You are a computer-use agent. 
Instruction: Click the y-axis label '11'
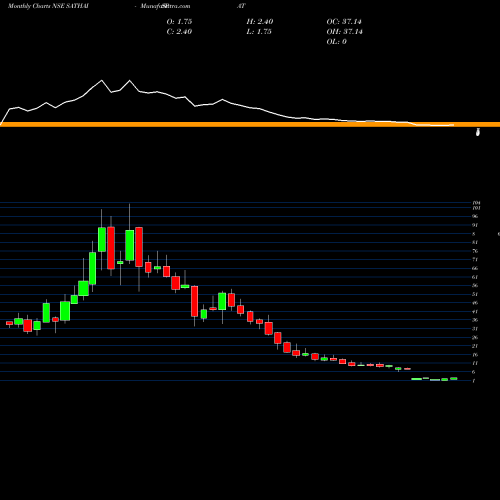point(475,363)
